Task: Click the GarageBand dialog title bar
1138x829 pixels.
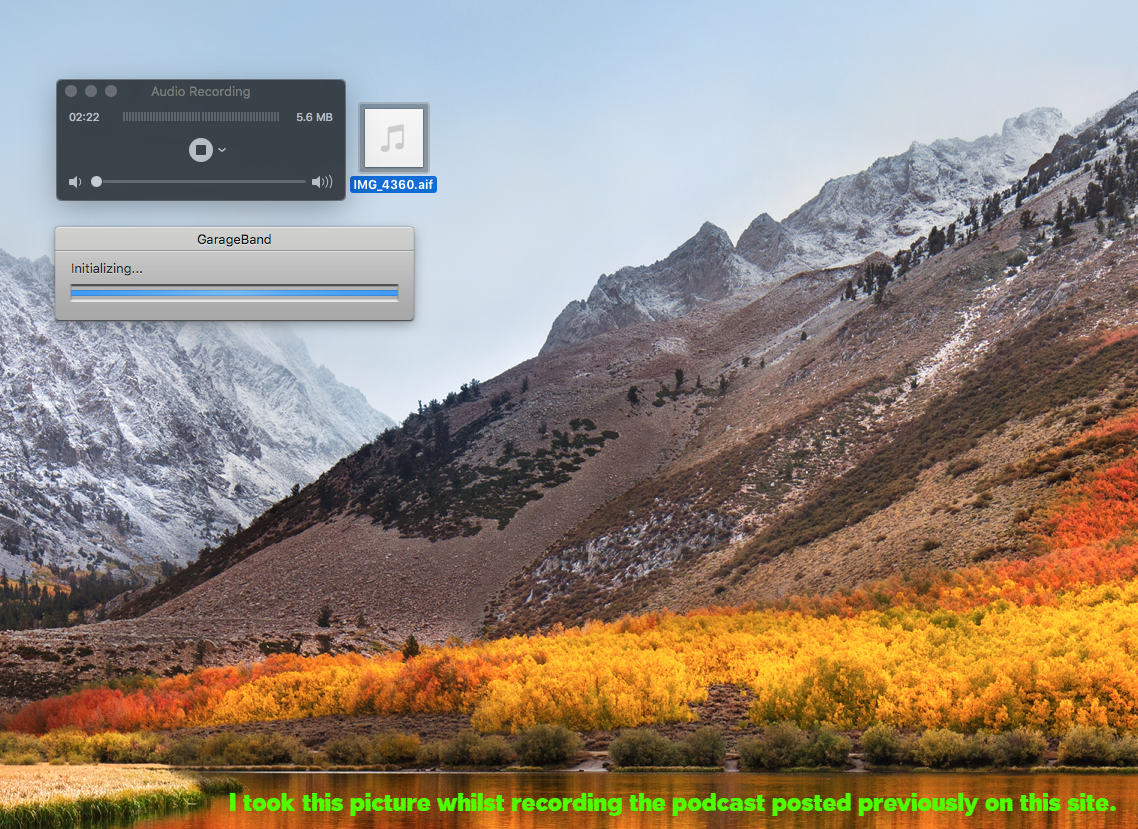Action: tap(234, 239)
